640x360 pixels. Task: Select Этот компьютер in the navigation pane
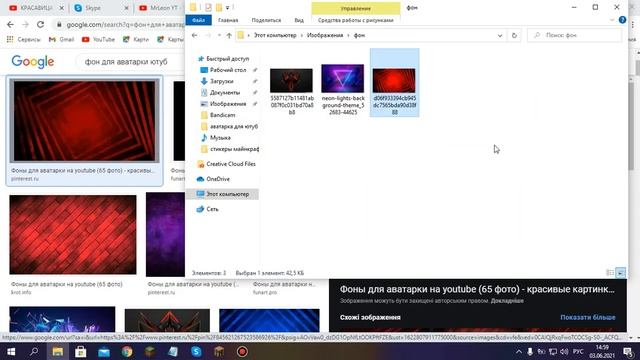pos(227,194)
